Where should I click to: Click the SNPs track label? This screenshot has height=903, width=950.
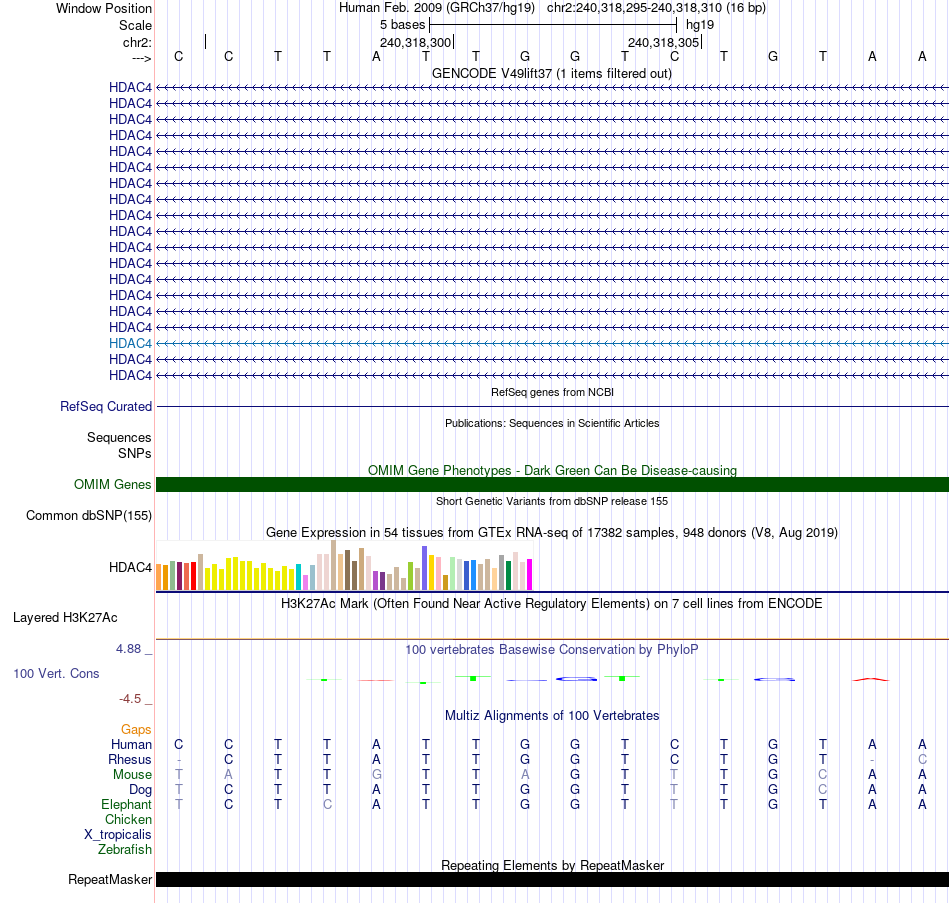135,453
